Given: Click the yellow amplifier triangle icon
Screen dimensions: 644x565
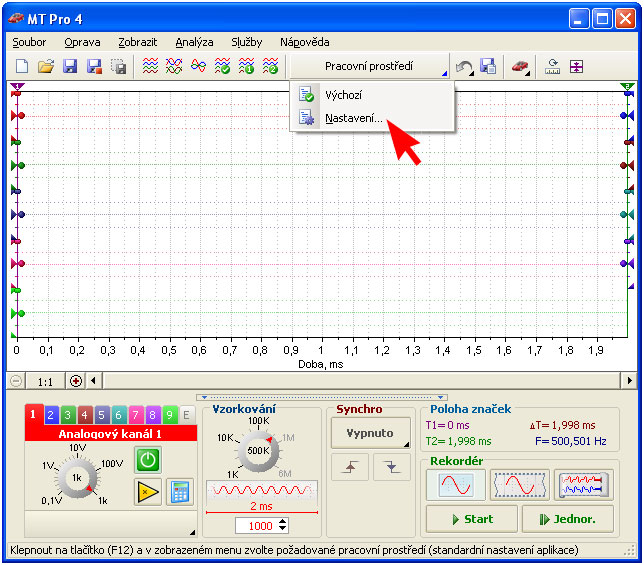Looking at the screenshot, I should point(148,492).
